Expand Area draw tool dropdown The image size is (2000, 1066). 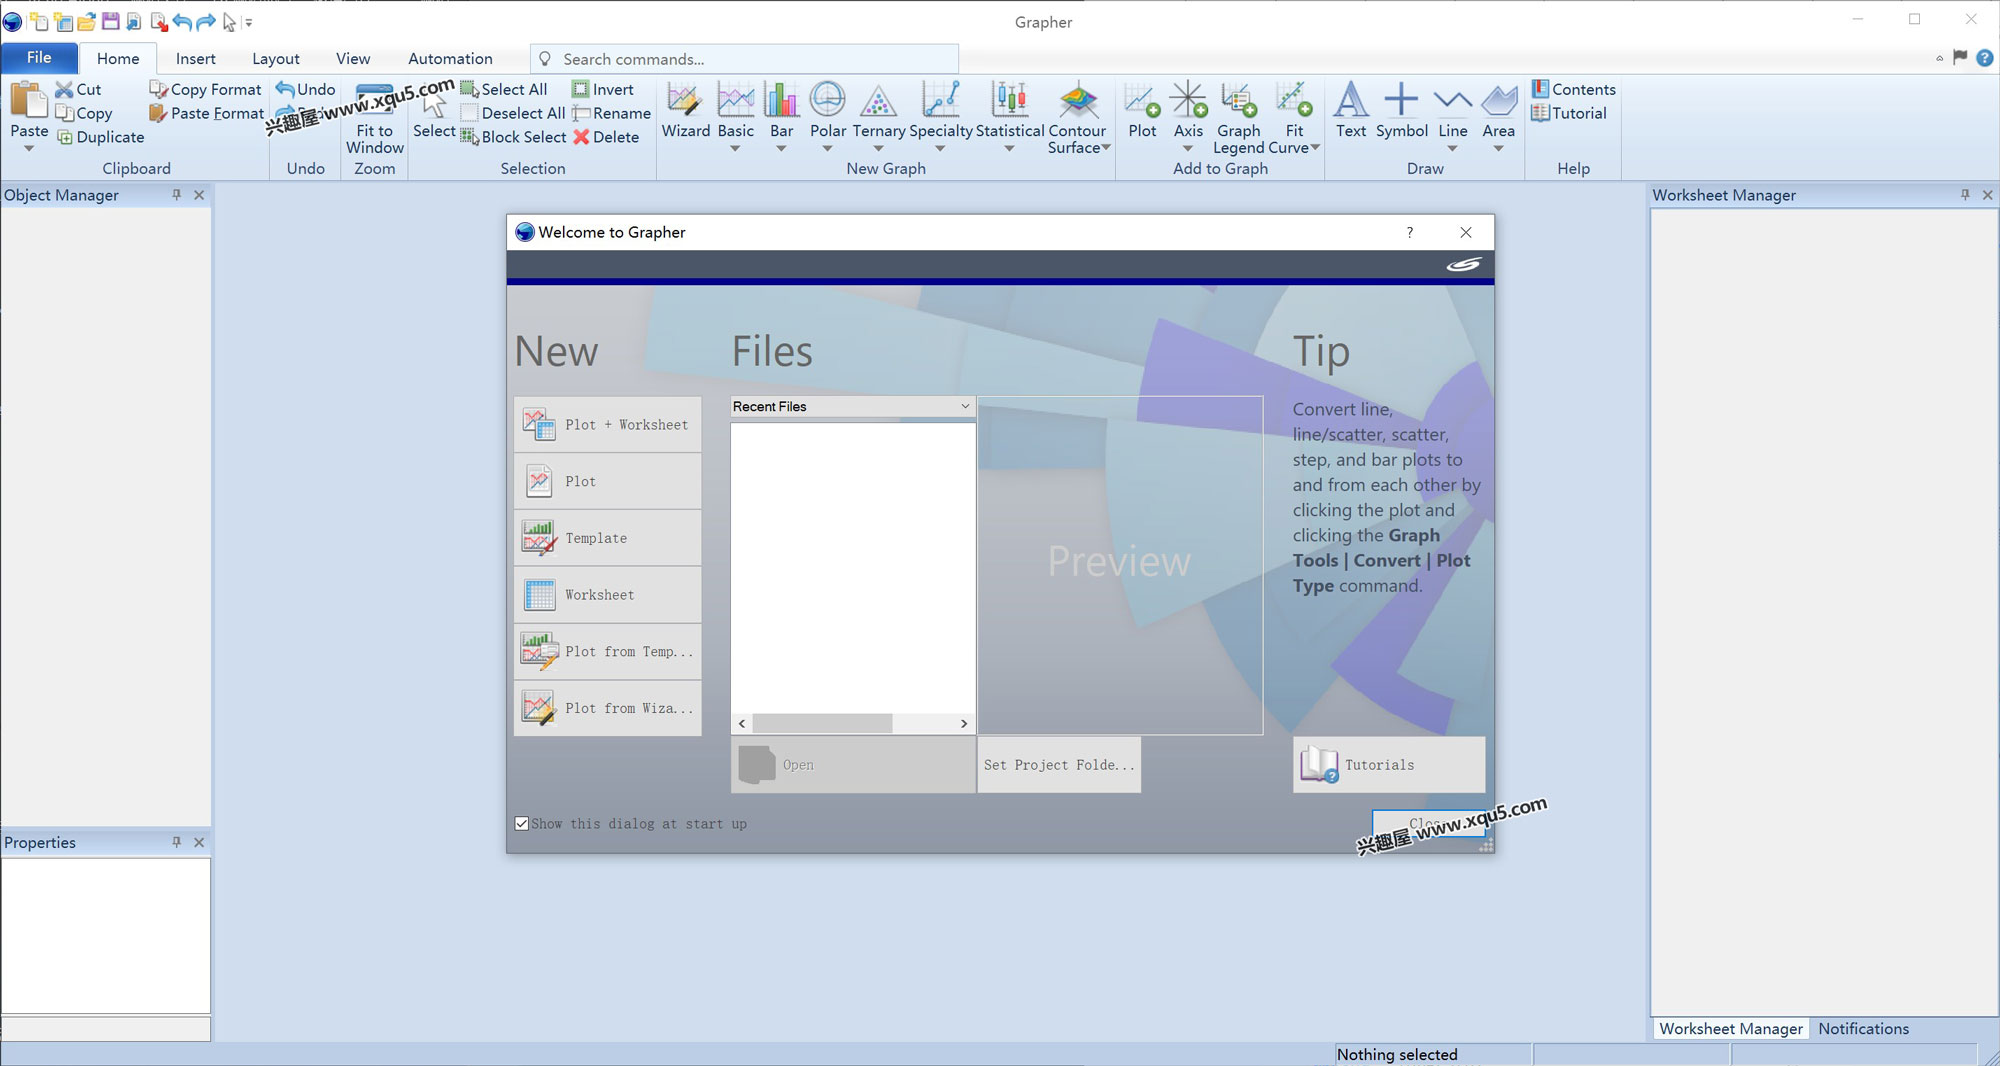coord(1498,149)
